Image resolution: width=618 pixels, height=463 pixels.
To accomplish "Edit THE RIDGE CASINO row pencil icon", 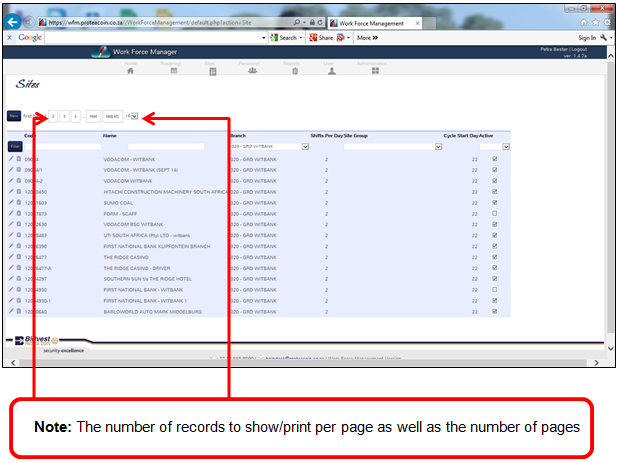I will [x=11, y=257].
